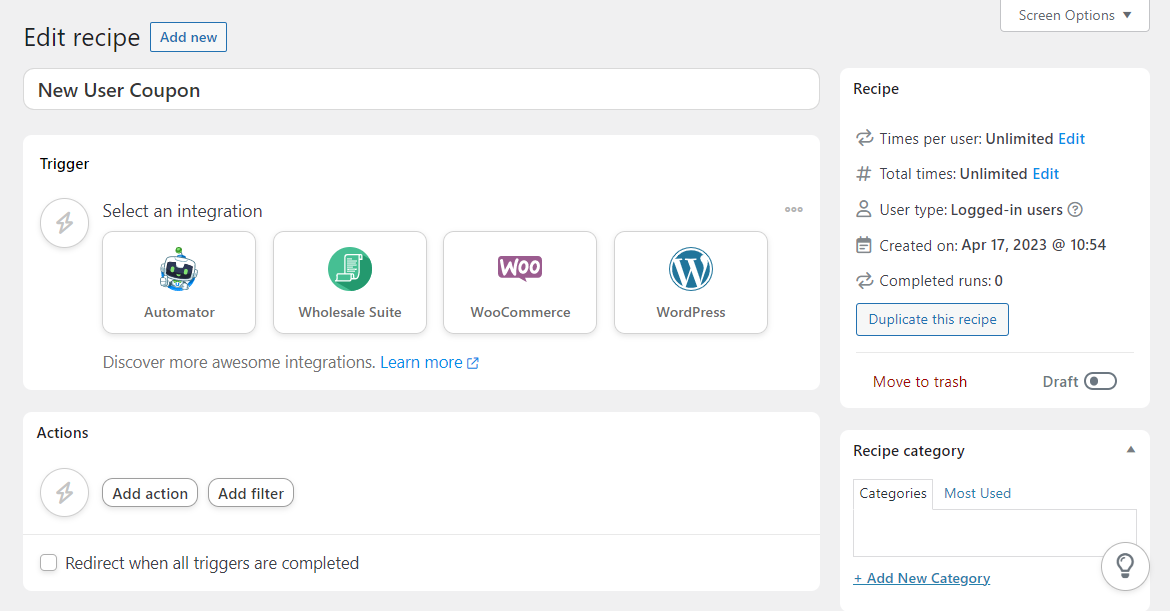Image resolution: width=1170 pixels, height=611 pixels.
Task: Click the Add action button
Action: click(150, 493)
